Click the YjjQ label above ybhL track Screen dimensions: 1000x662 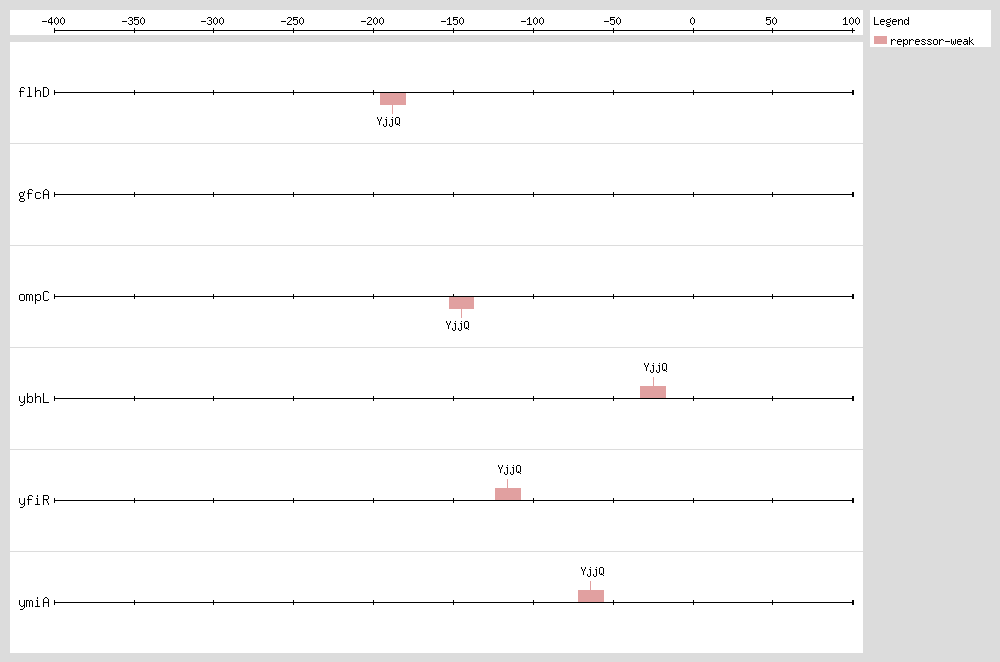tap(656, 367)
